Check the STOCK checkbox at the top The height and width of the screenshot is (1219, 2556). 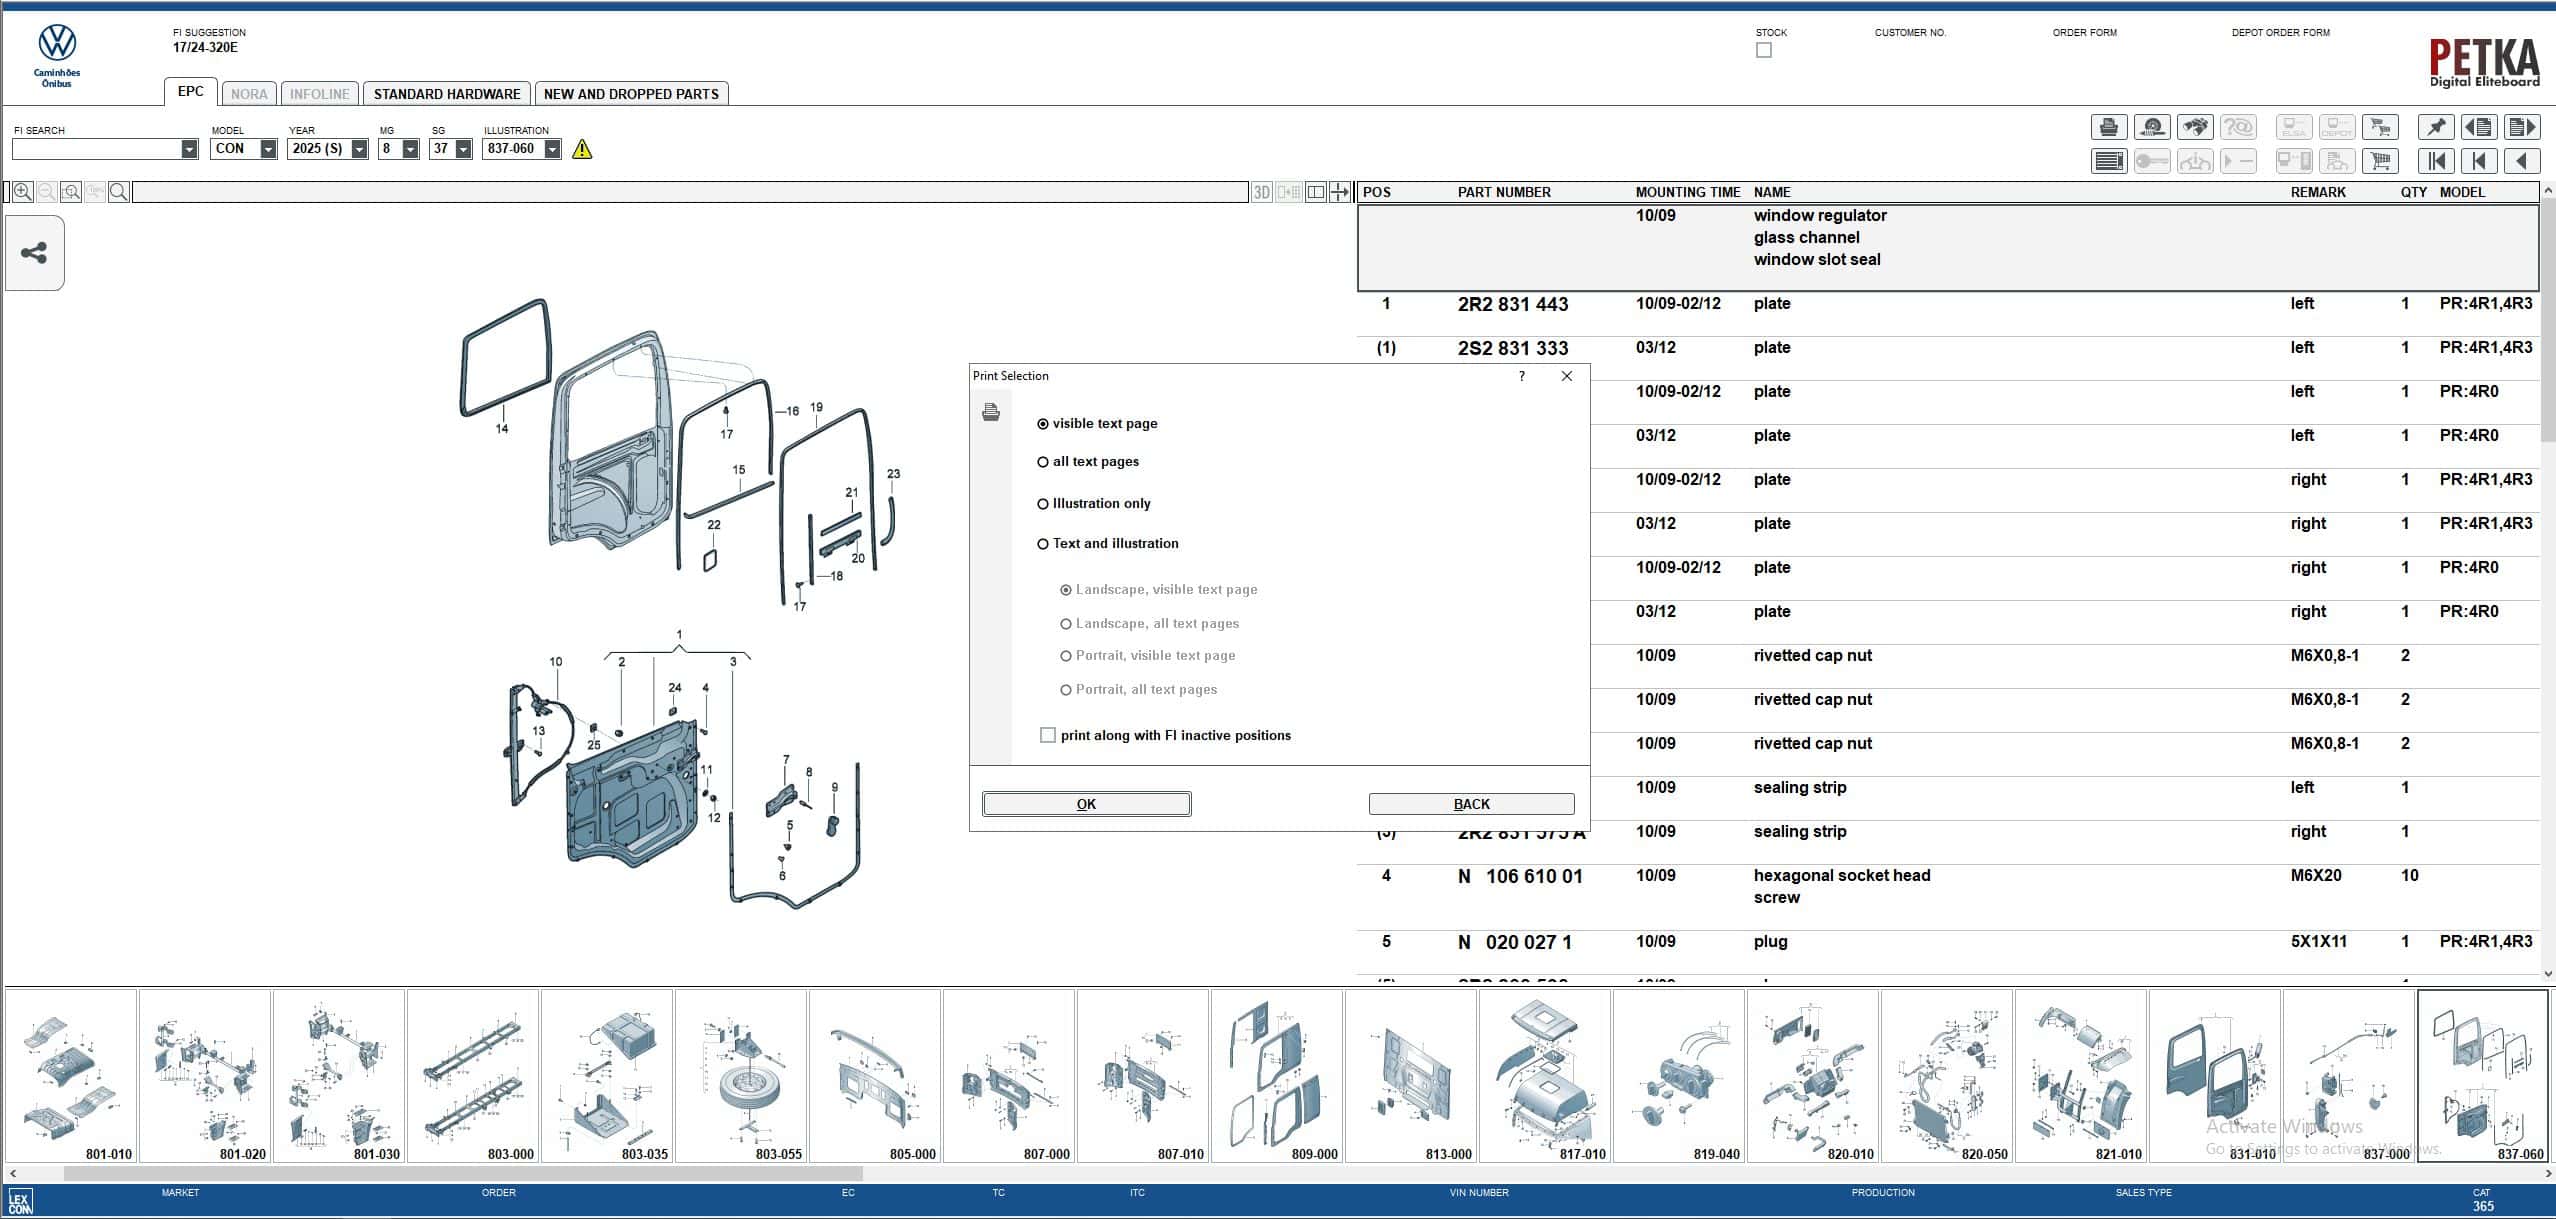[x=1763, y=50]
